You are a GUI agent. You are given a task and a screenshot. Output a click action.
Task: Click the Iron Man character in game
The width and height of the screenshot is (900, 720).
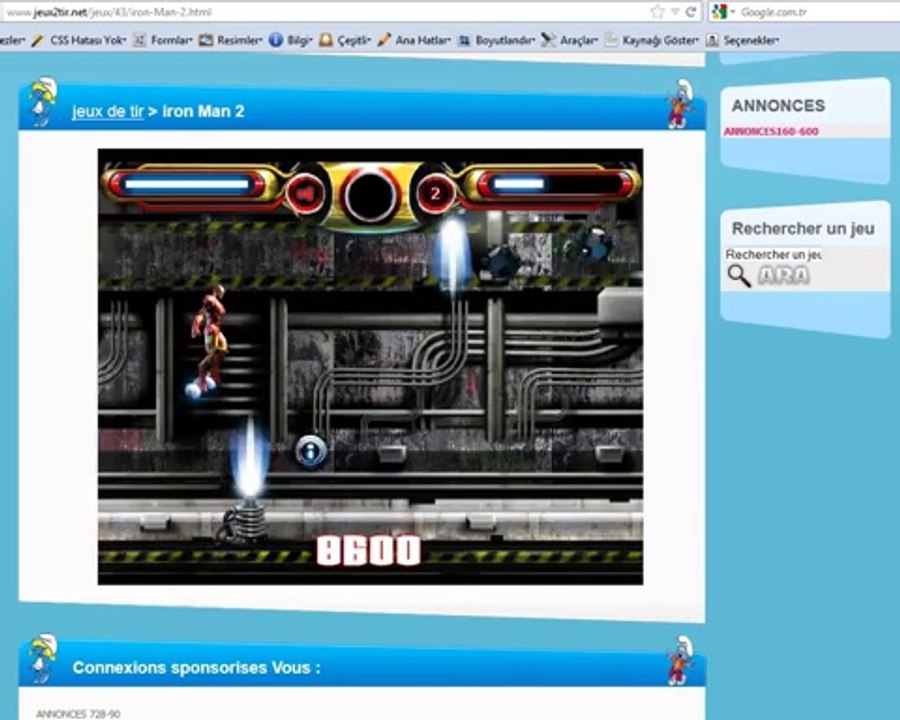click(208, 340)
